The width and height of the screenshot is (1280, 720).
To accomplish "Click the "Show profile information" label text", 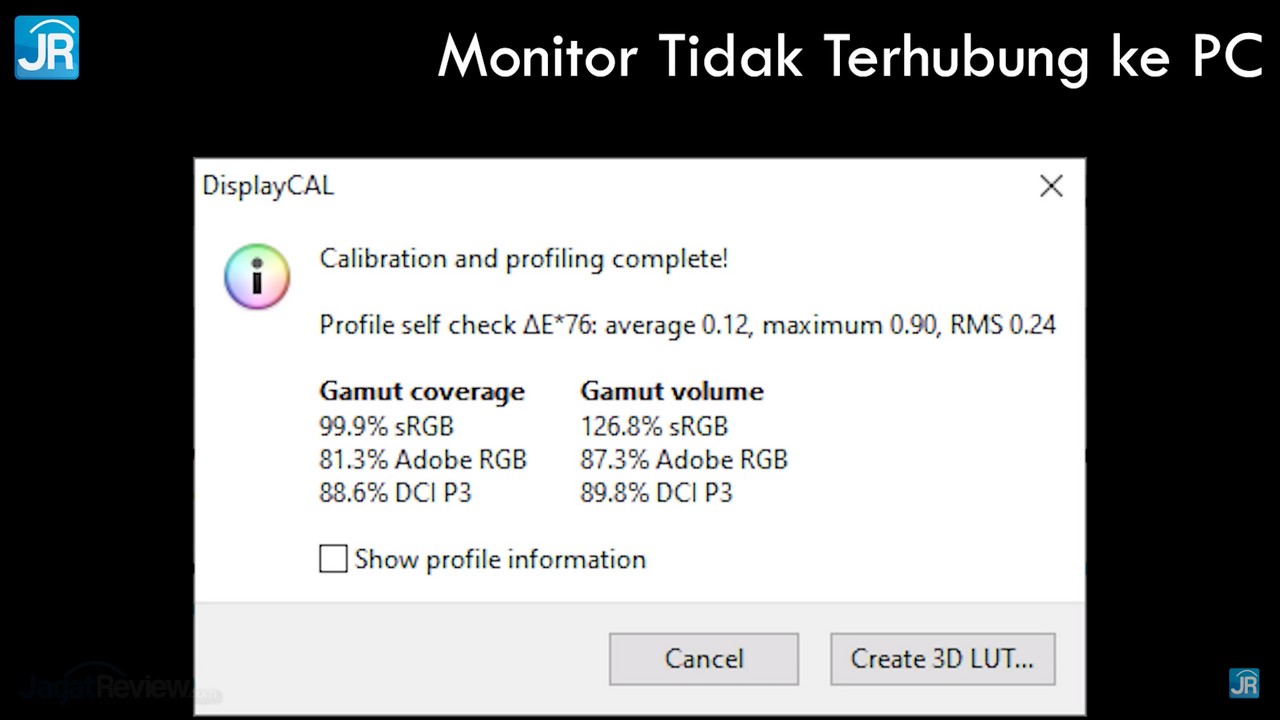I will (500, 559).
